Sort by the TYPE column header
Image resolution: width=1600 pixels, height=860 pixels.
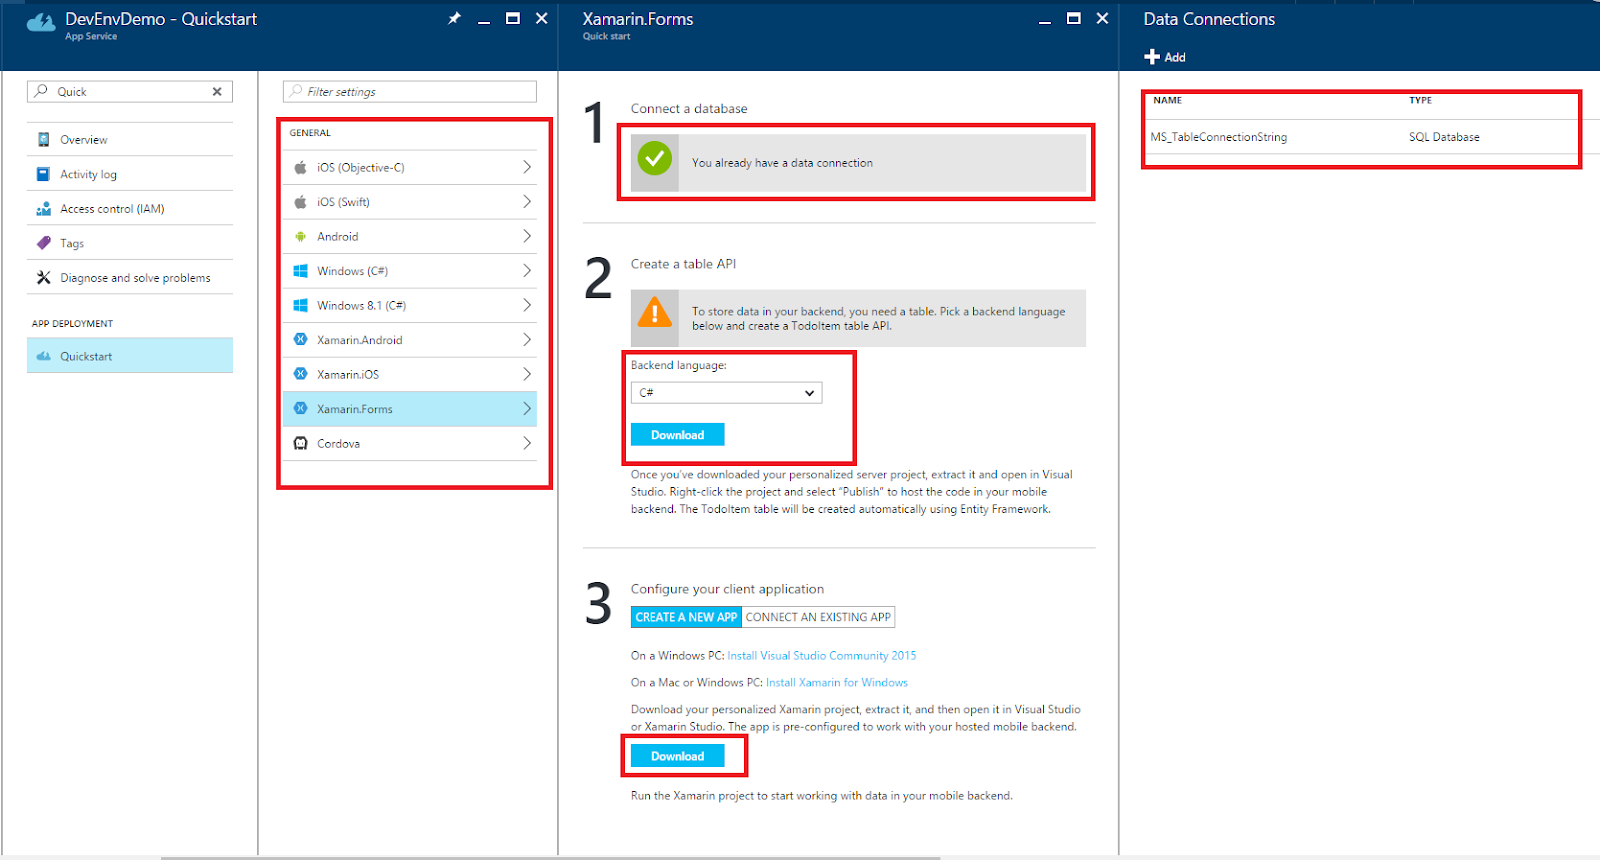click(x=1420, y=100)
